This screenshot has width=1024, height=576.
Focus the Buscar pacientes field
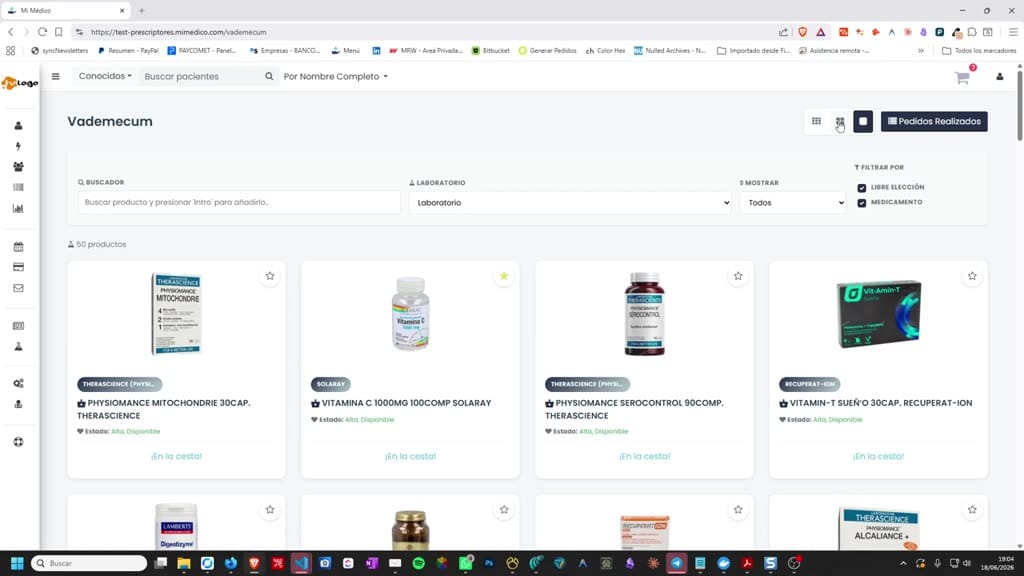coord(201,76)
